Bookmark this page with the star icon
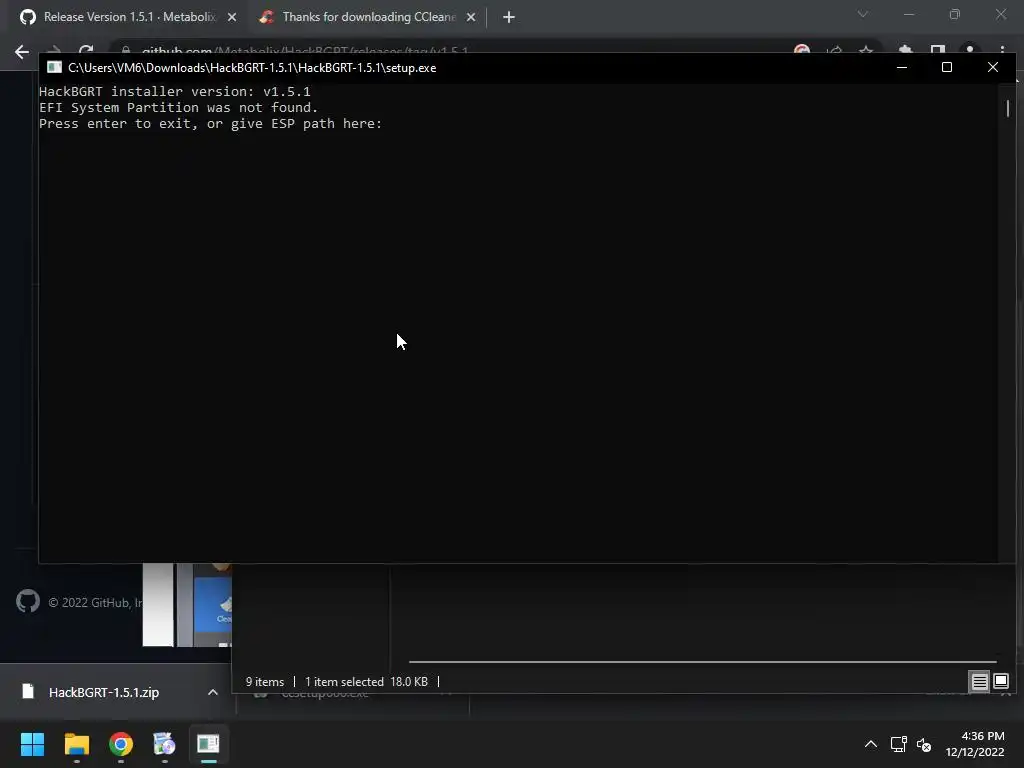This screenshot has height=768, width=1024. click(866, 50)
